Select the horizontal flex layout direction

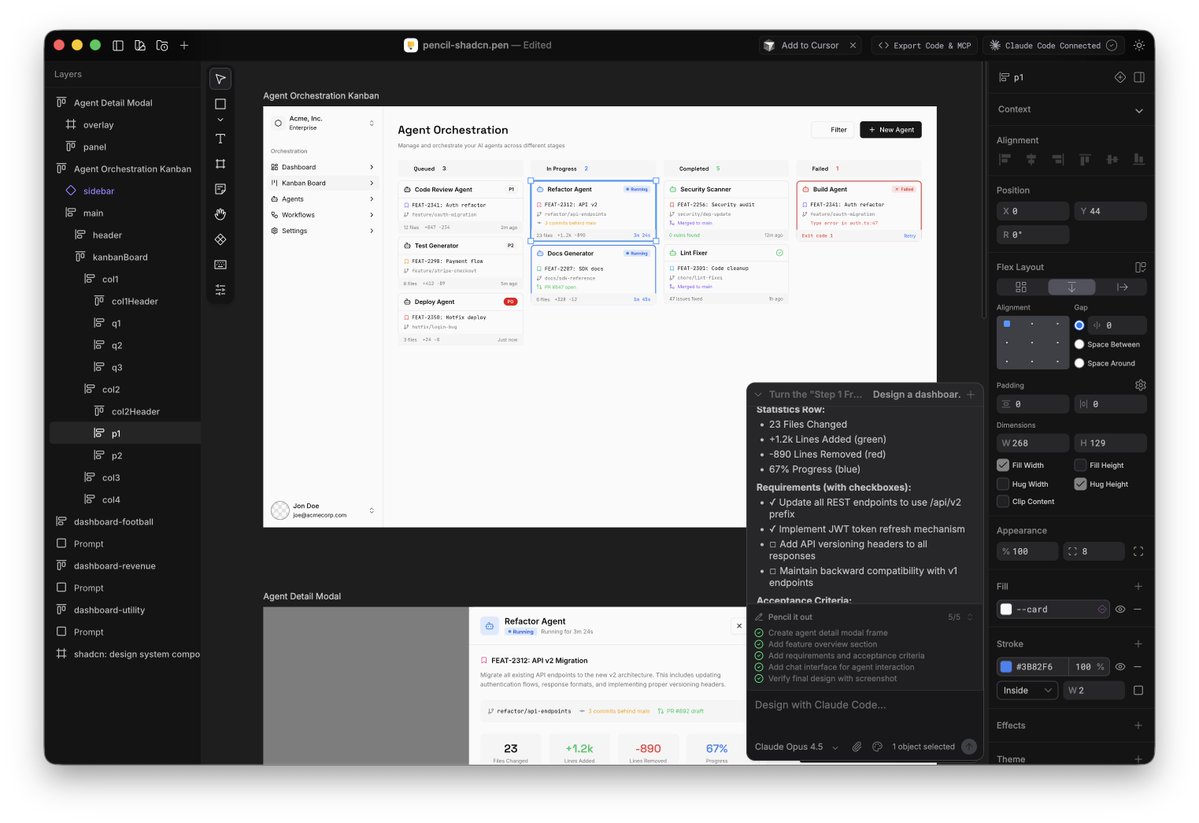pyautogui.click(x=1122, y=287)
